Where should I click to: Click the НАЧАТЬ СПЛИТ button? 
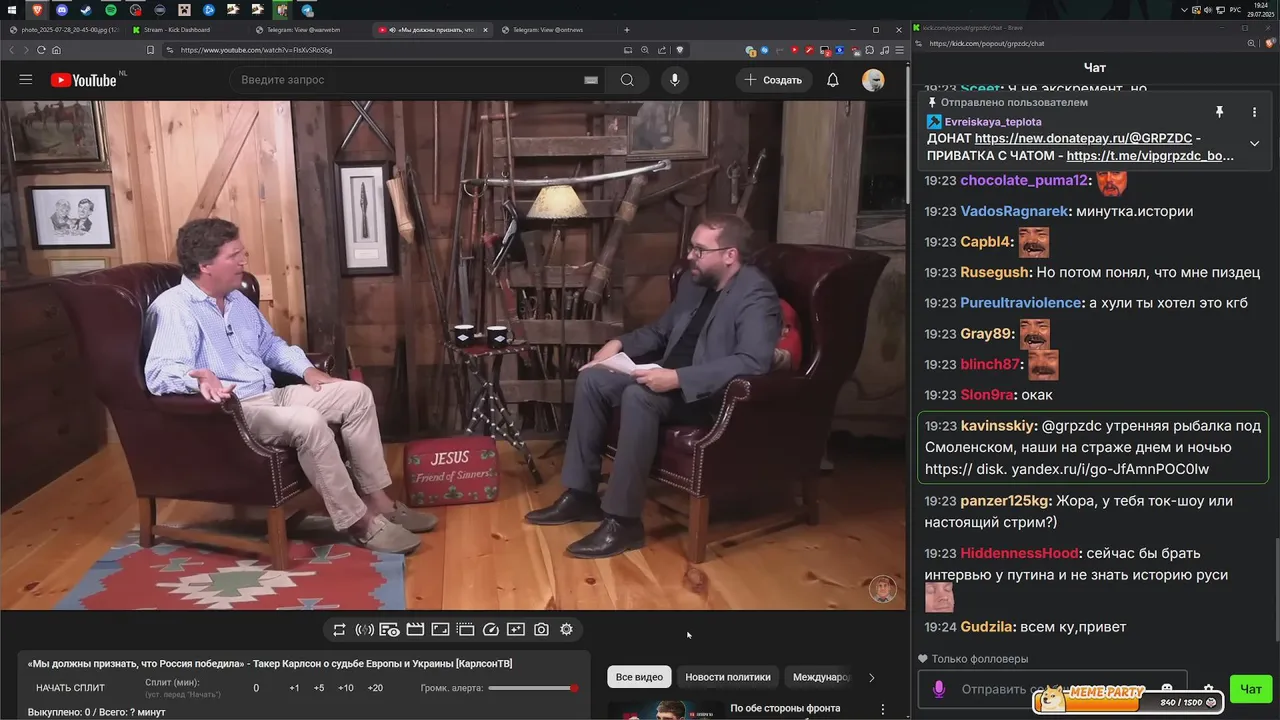[x=71, y=688]
